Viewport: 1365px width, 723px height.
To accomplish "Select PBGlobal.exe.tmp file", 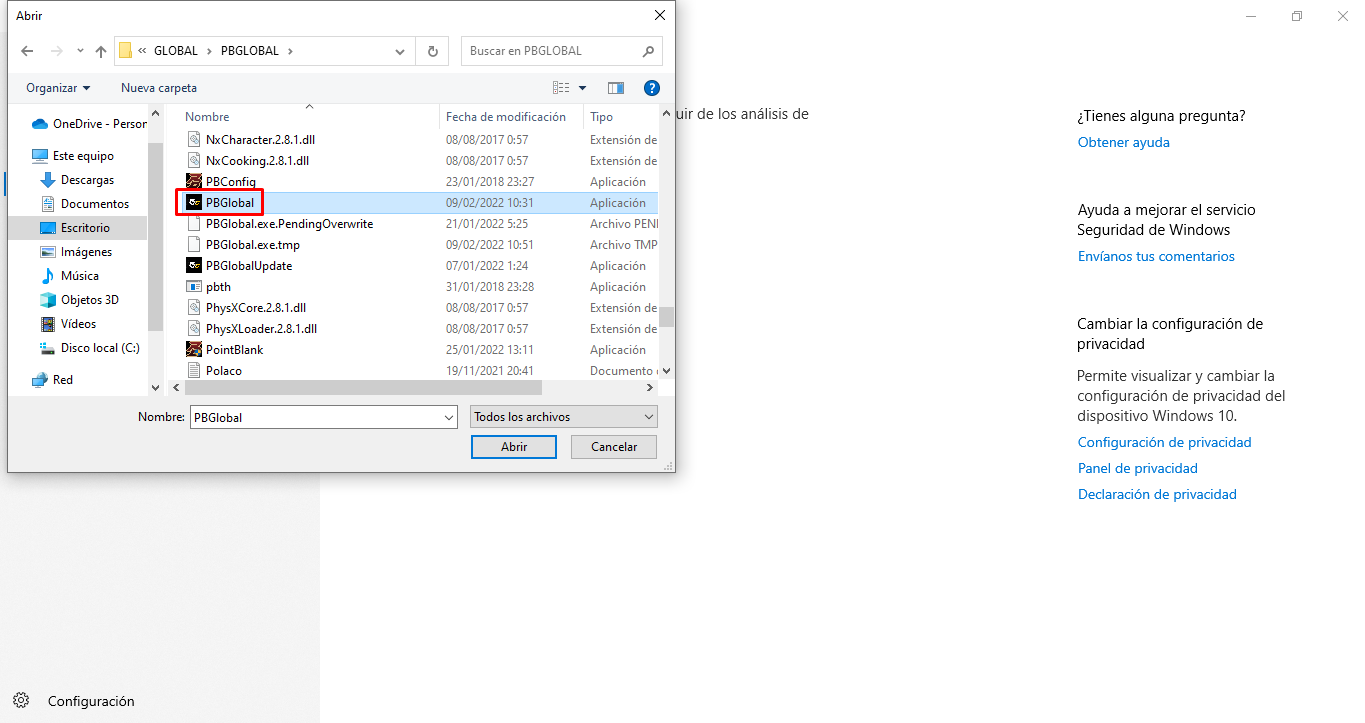I will coord(253,245).
